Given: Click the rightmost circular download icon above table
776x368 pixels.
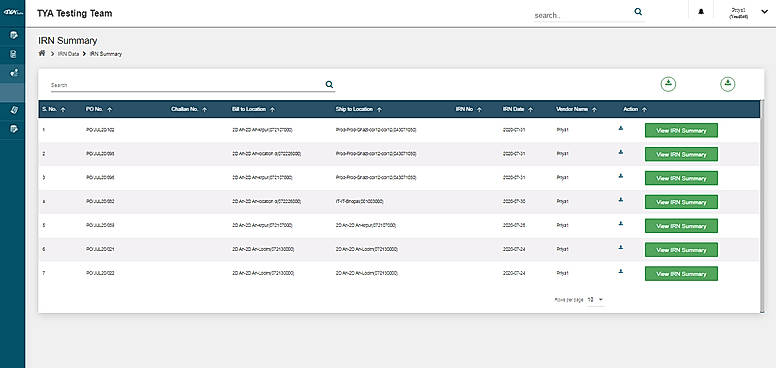Looking at the screenshot, I should click(728, 84).
